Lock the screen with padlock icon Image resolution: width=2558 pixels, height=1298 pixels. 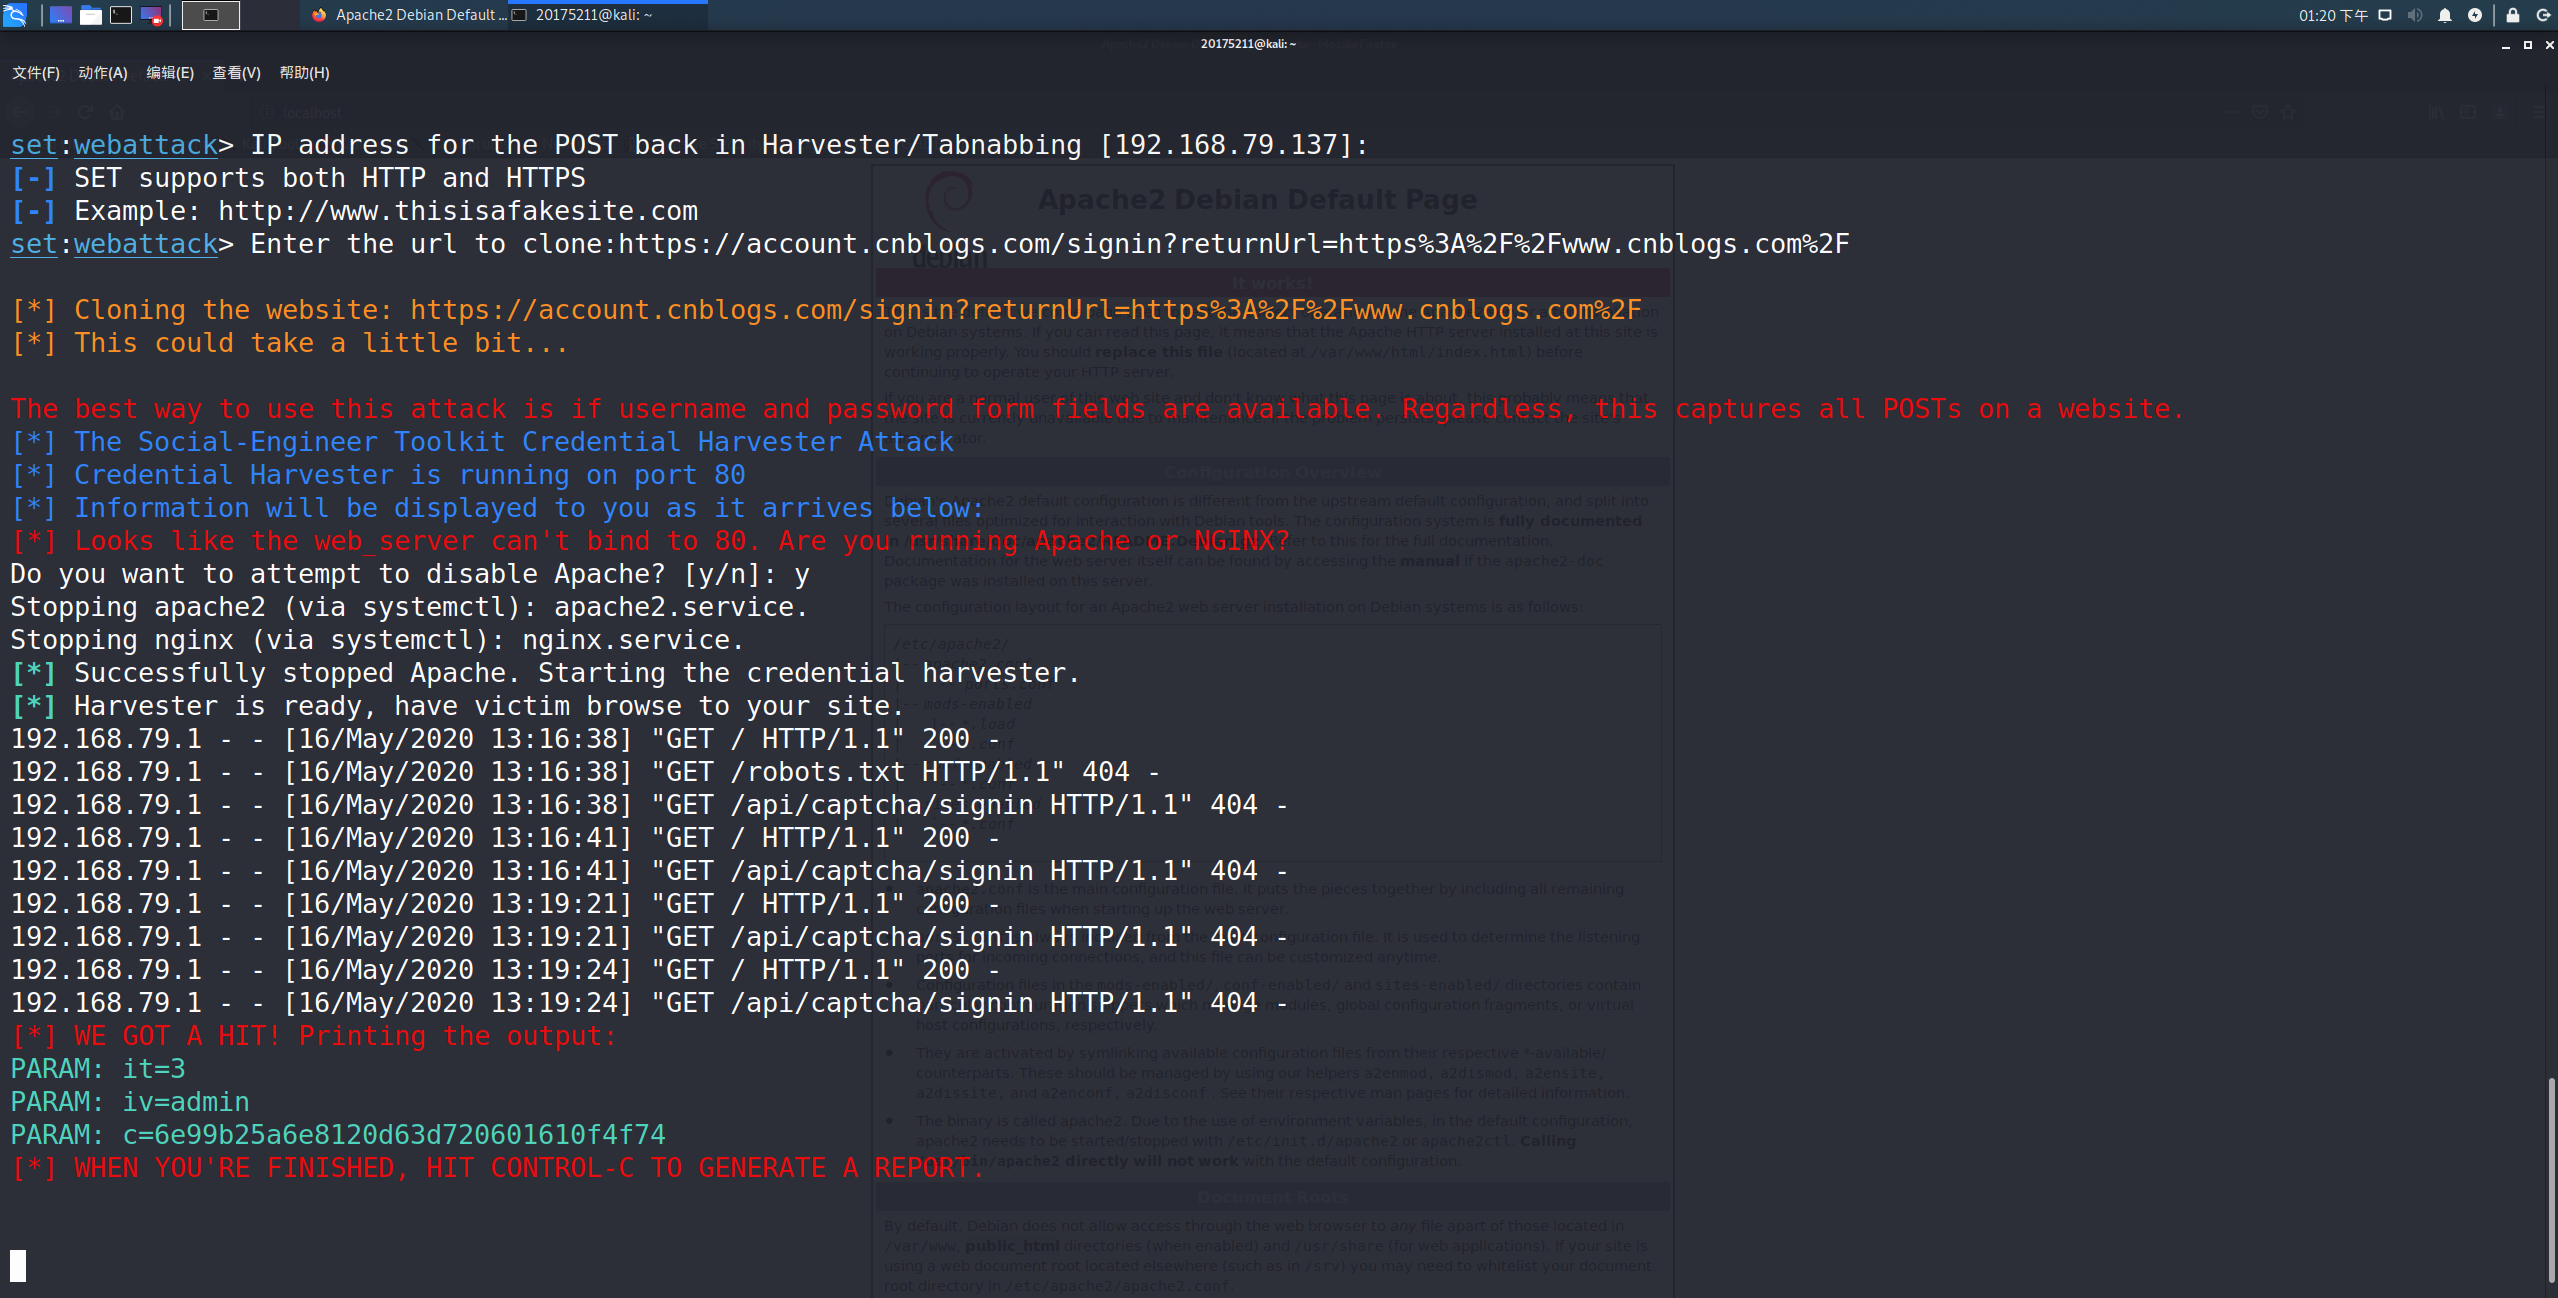[x=2512, y=15]
